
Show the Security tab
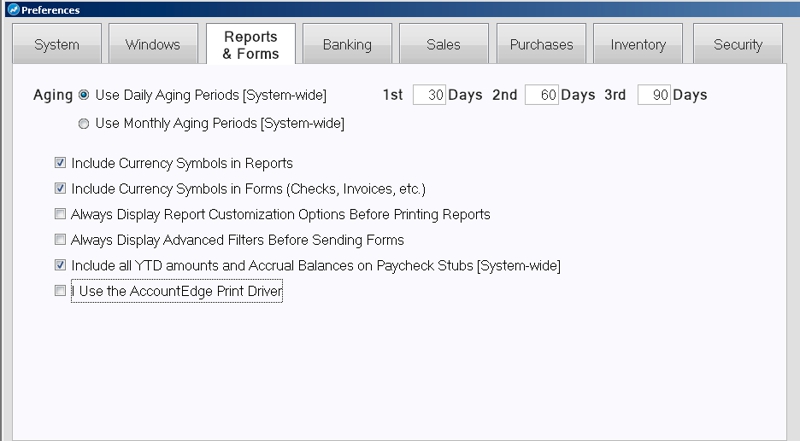[x=738, y=45]
